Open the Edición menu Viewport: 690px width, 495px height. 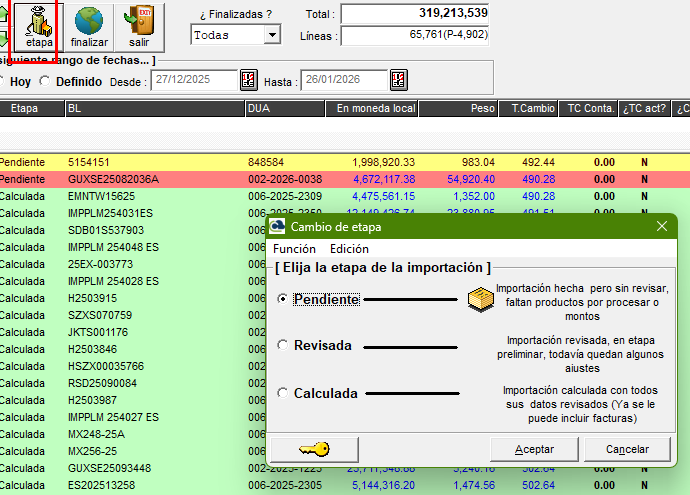349,249
